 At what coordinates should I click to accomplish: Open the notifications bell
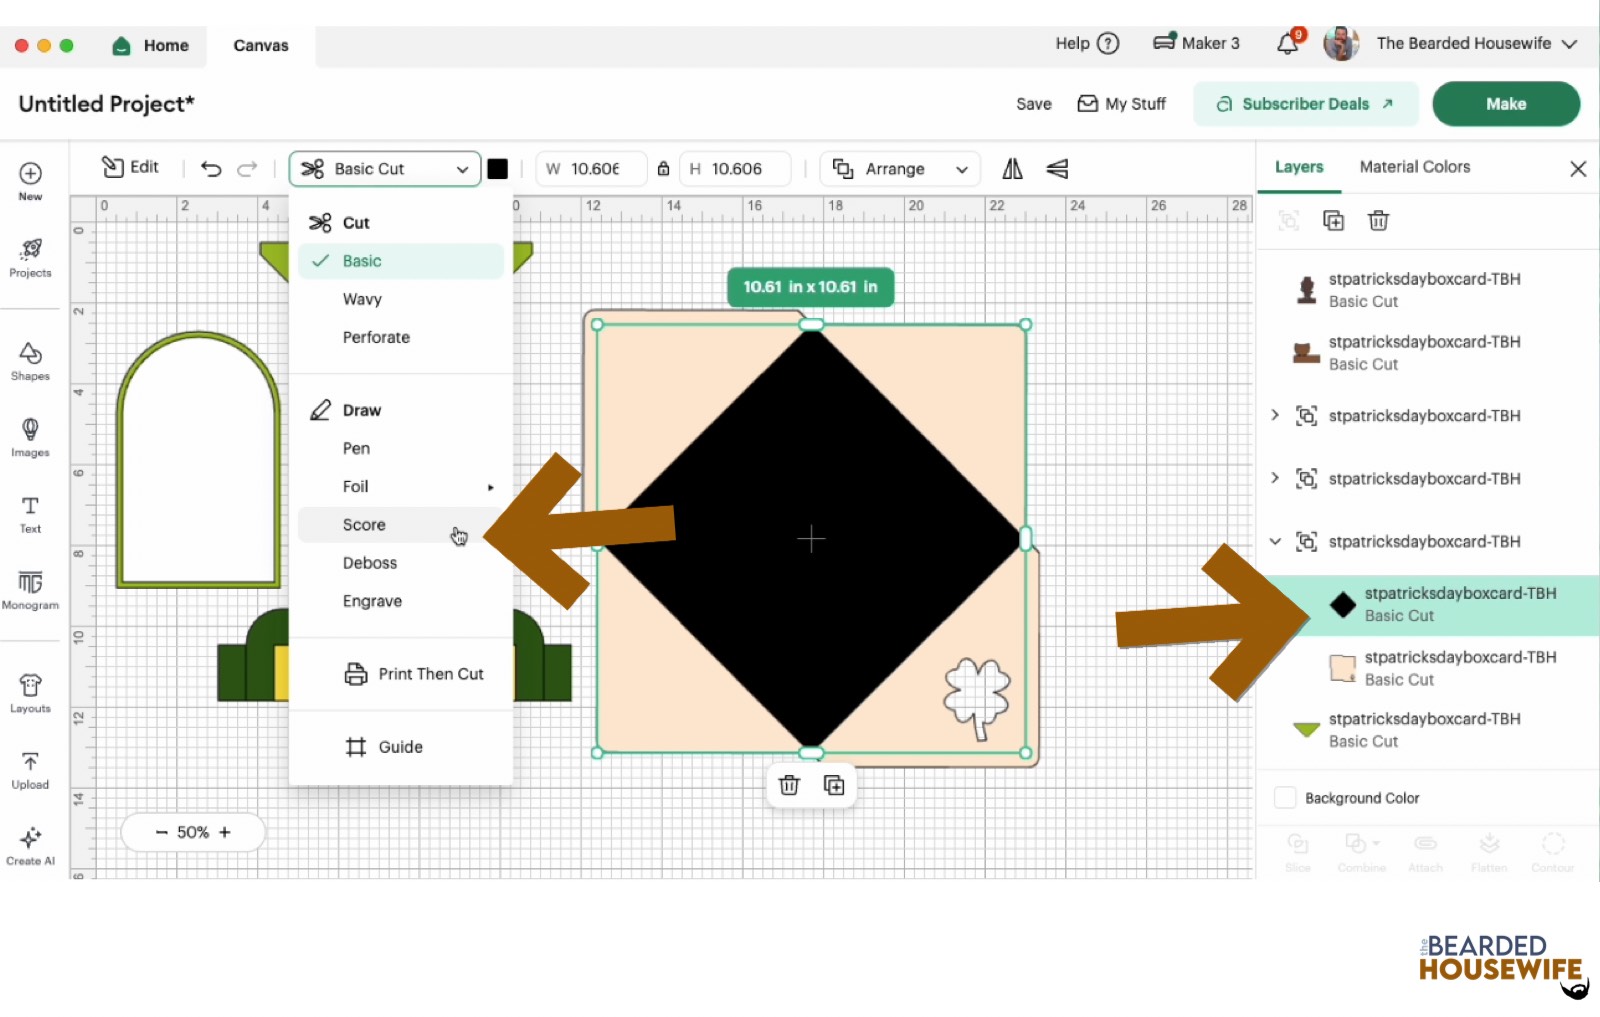pyautogui.click(x=1288, y=44)
